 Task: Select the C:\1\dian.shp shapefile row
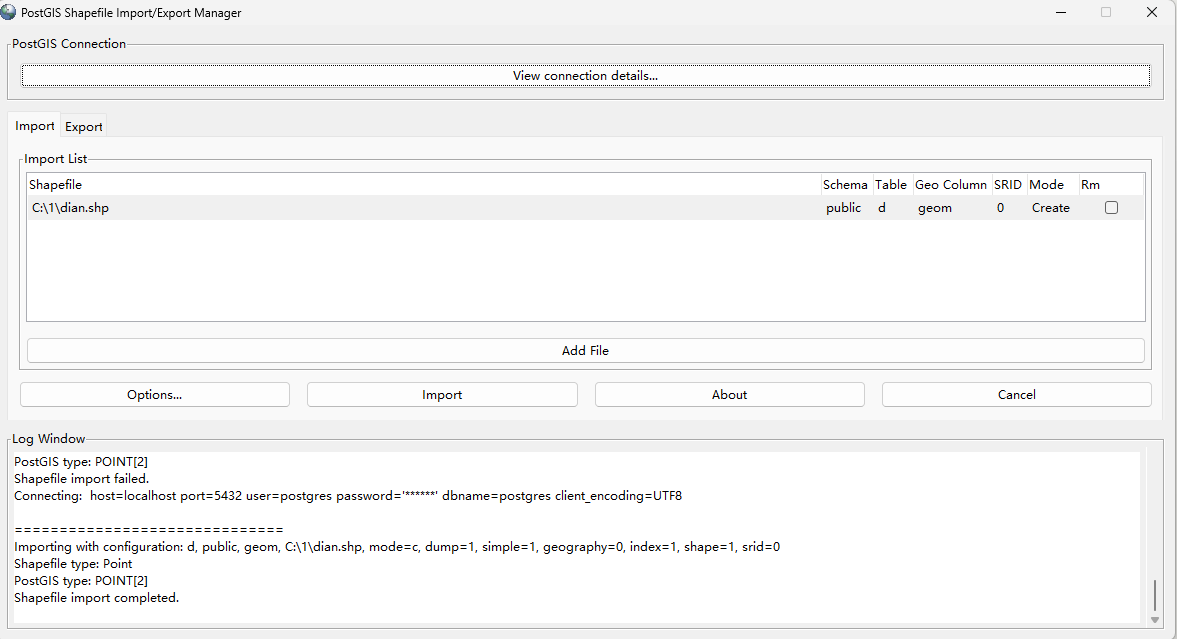coord(585,208)
